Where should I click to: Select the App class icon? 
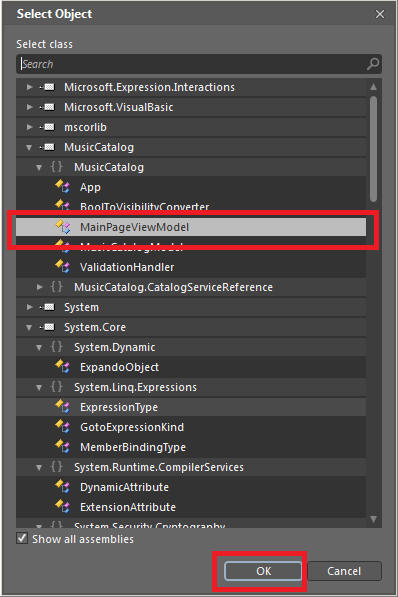coord(62,187)
